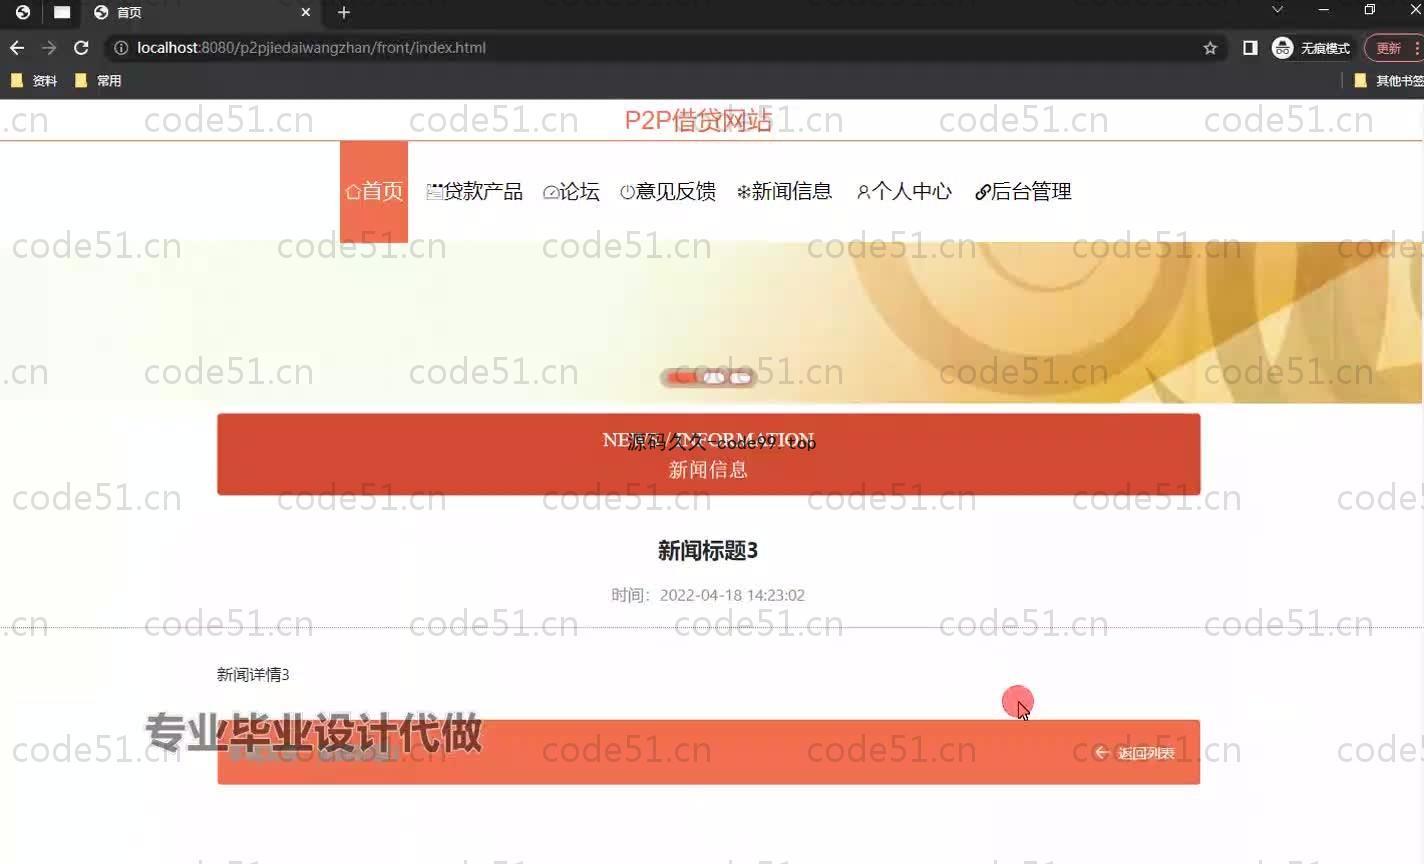Viewport: 1424px width, 864px height.
Task: Open the 后台管理 navigation menu item
Action: click(x=1023, y=191)
